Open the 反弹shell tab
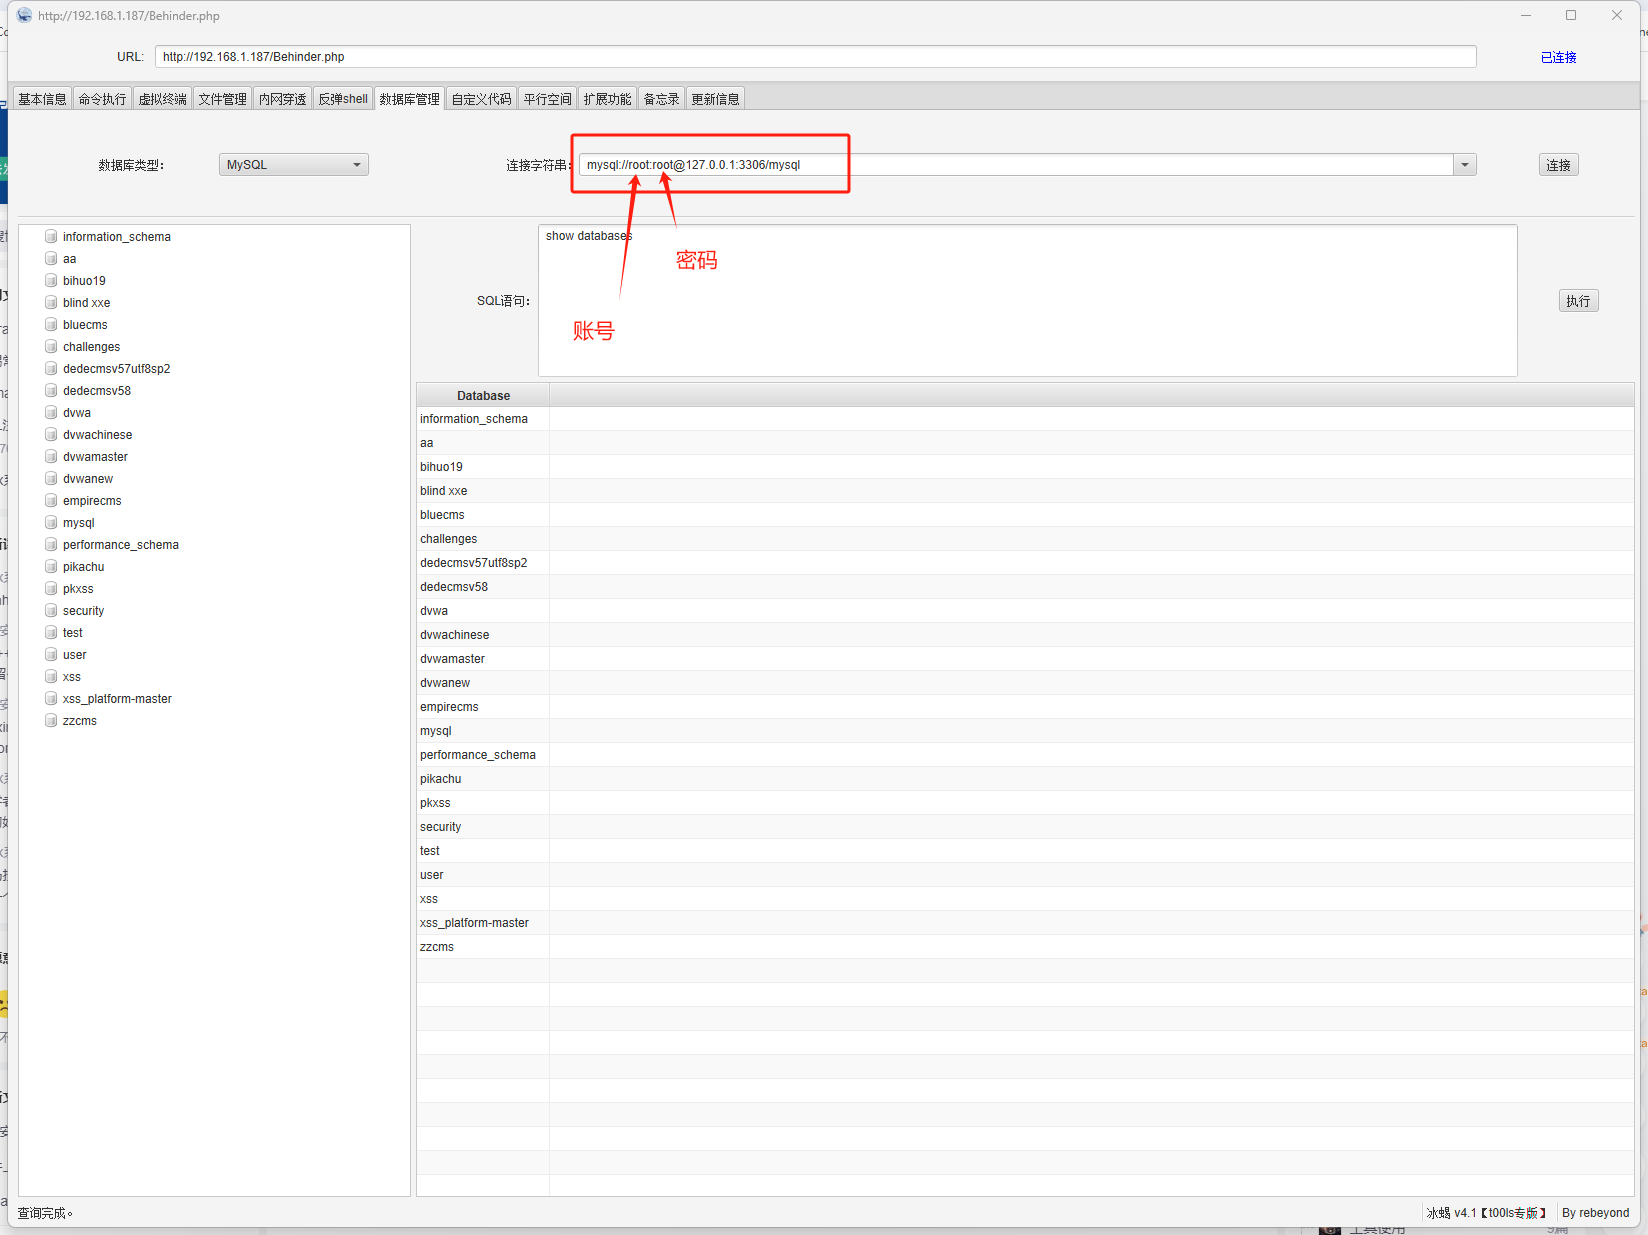This screenshot has width=1648, height=1235. pos(343,99)
